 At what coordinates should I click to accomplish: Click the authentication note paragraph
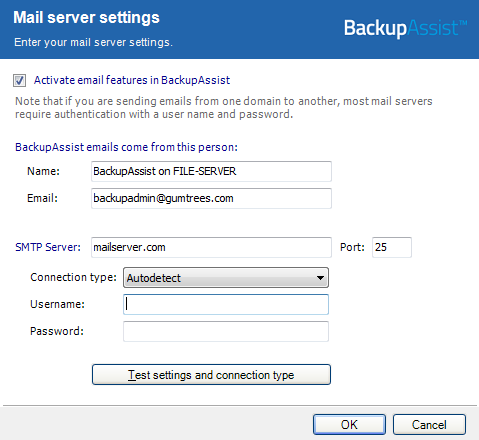(x=224, y=108)
